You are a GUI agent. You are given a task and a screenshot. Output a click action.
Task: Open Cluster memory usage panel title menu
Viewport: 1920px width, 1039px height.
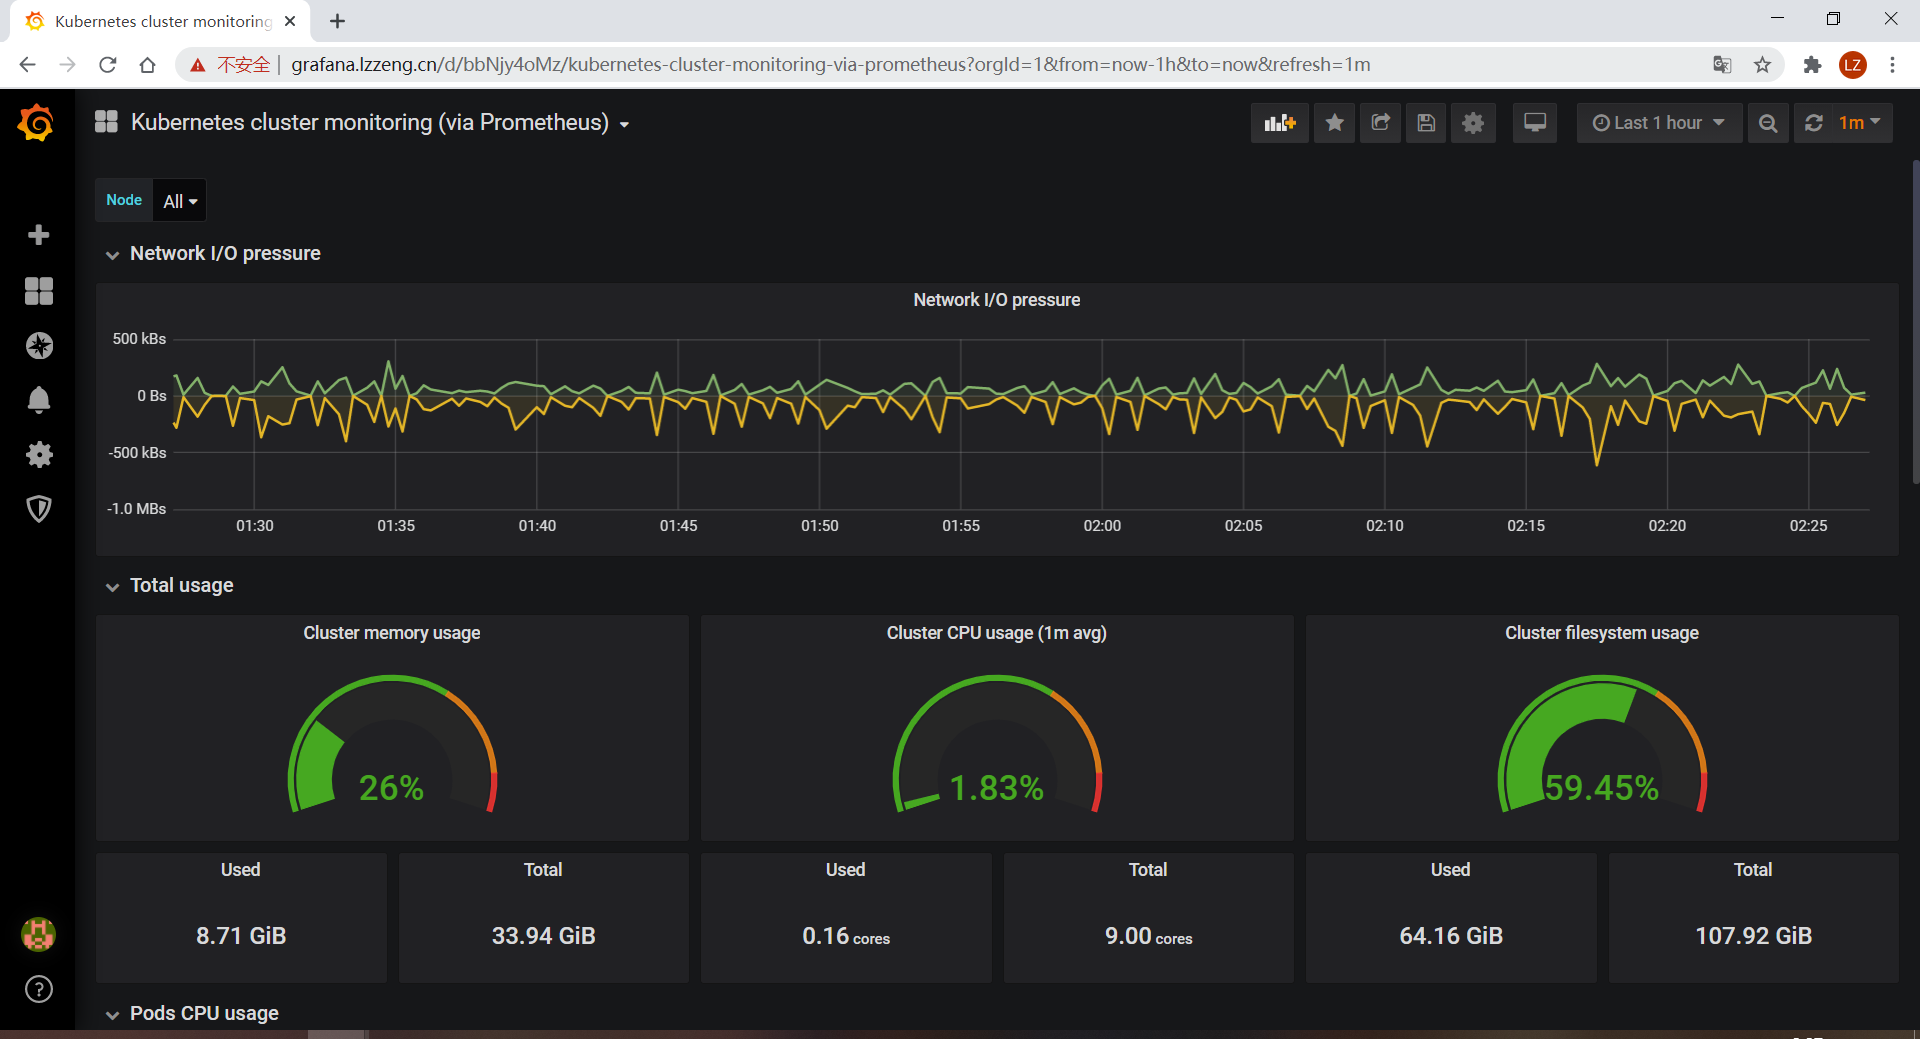point(392,633)
